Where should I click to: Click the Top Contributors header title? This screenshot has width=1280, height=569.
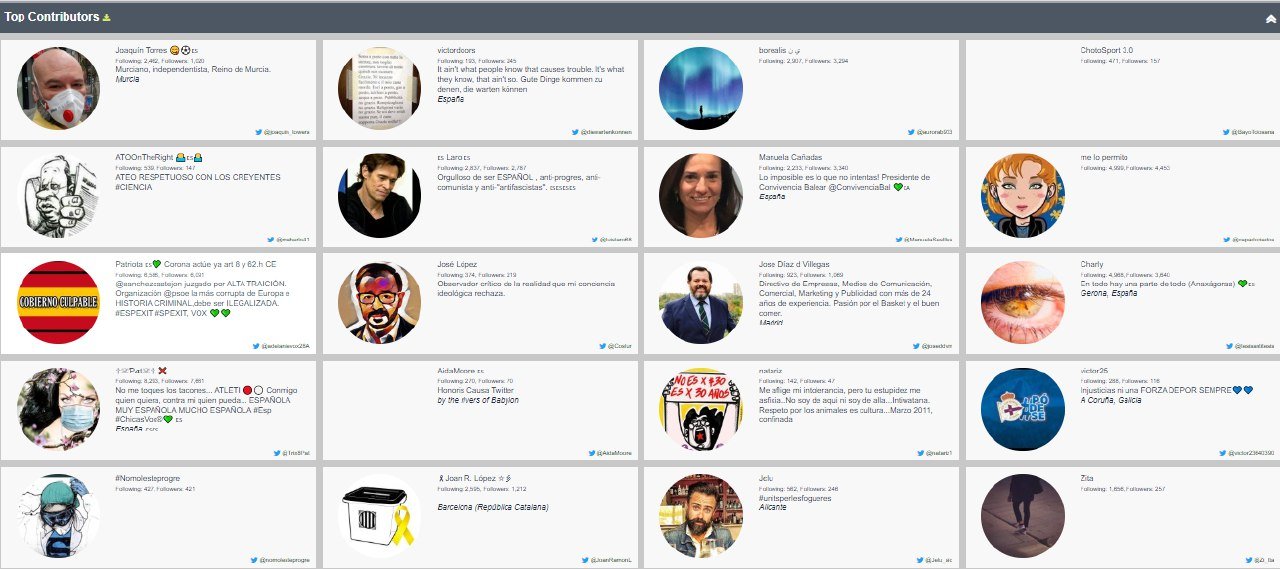click(51, 17)
